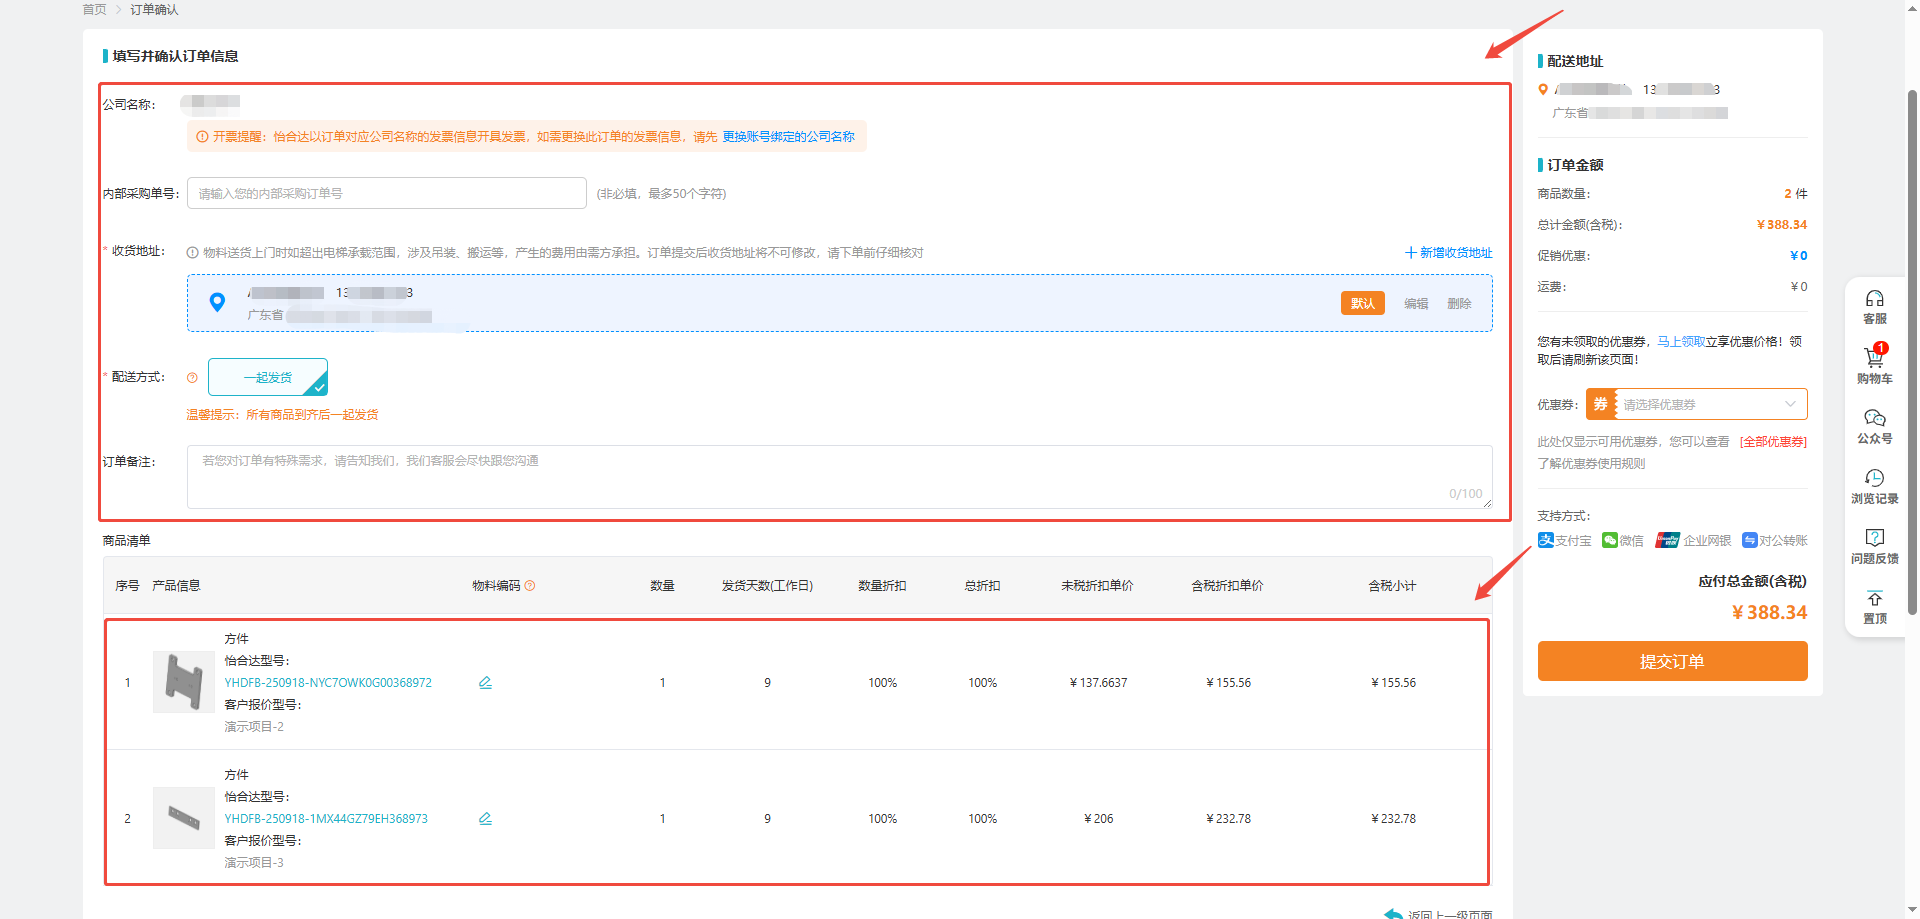Click the 内部采购单号 input field

tap(386, 194)
